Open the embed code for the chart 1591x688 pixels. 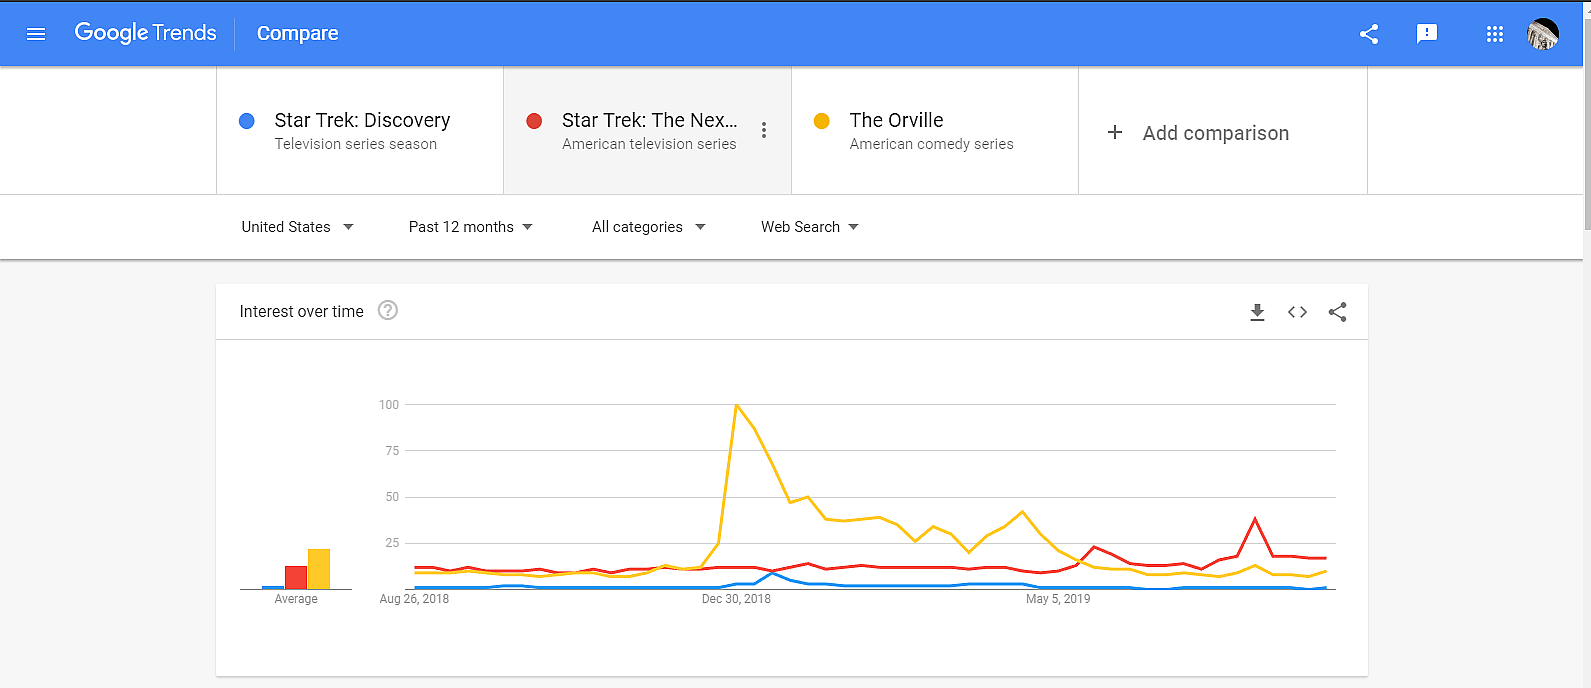point(1297,311)
